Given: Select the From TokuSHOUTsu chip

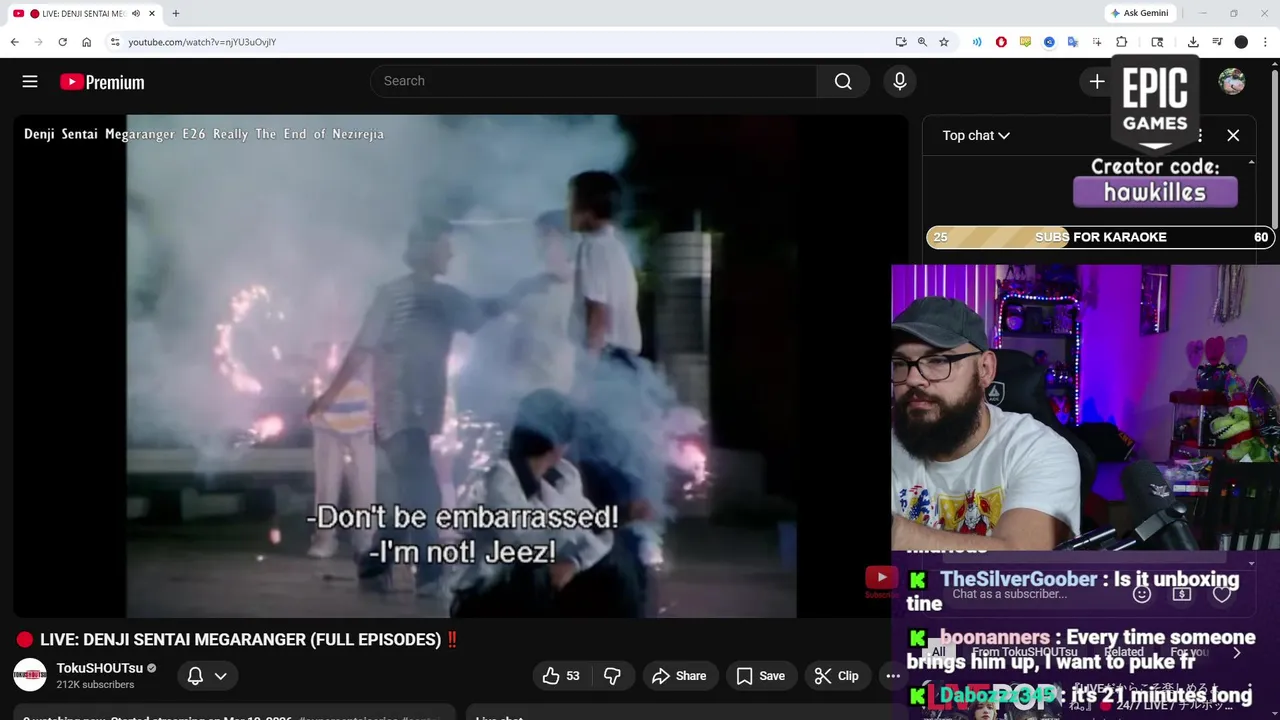Looking at the screenshot, I should [1025, 652].
